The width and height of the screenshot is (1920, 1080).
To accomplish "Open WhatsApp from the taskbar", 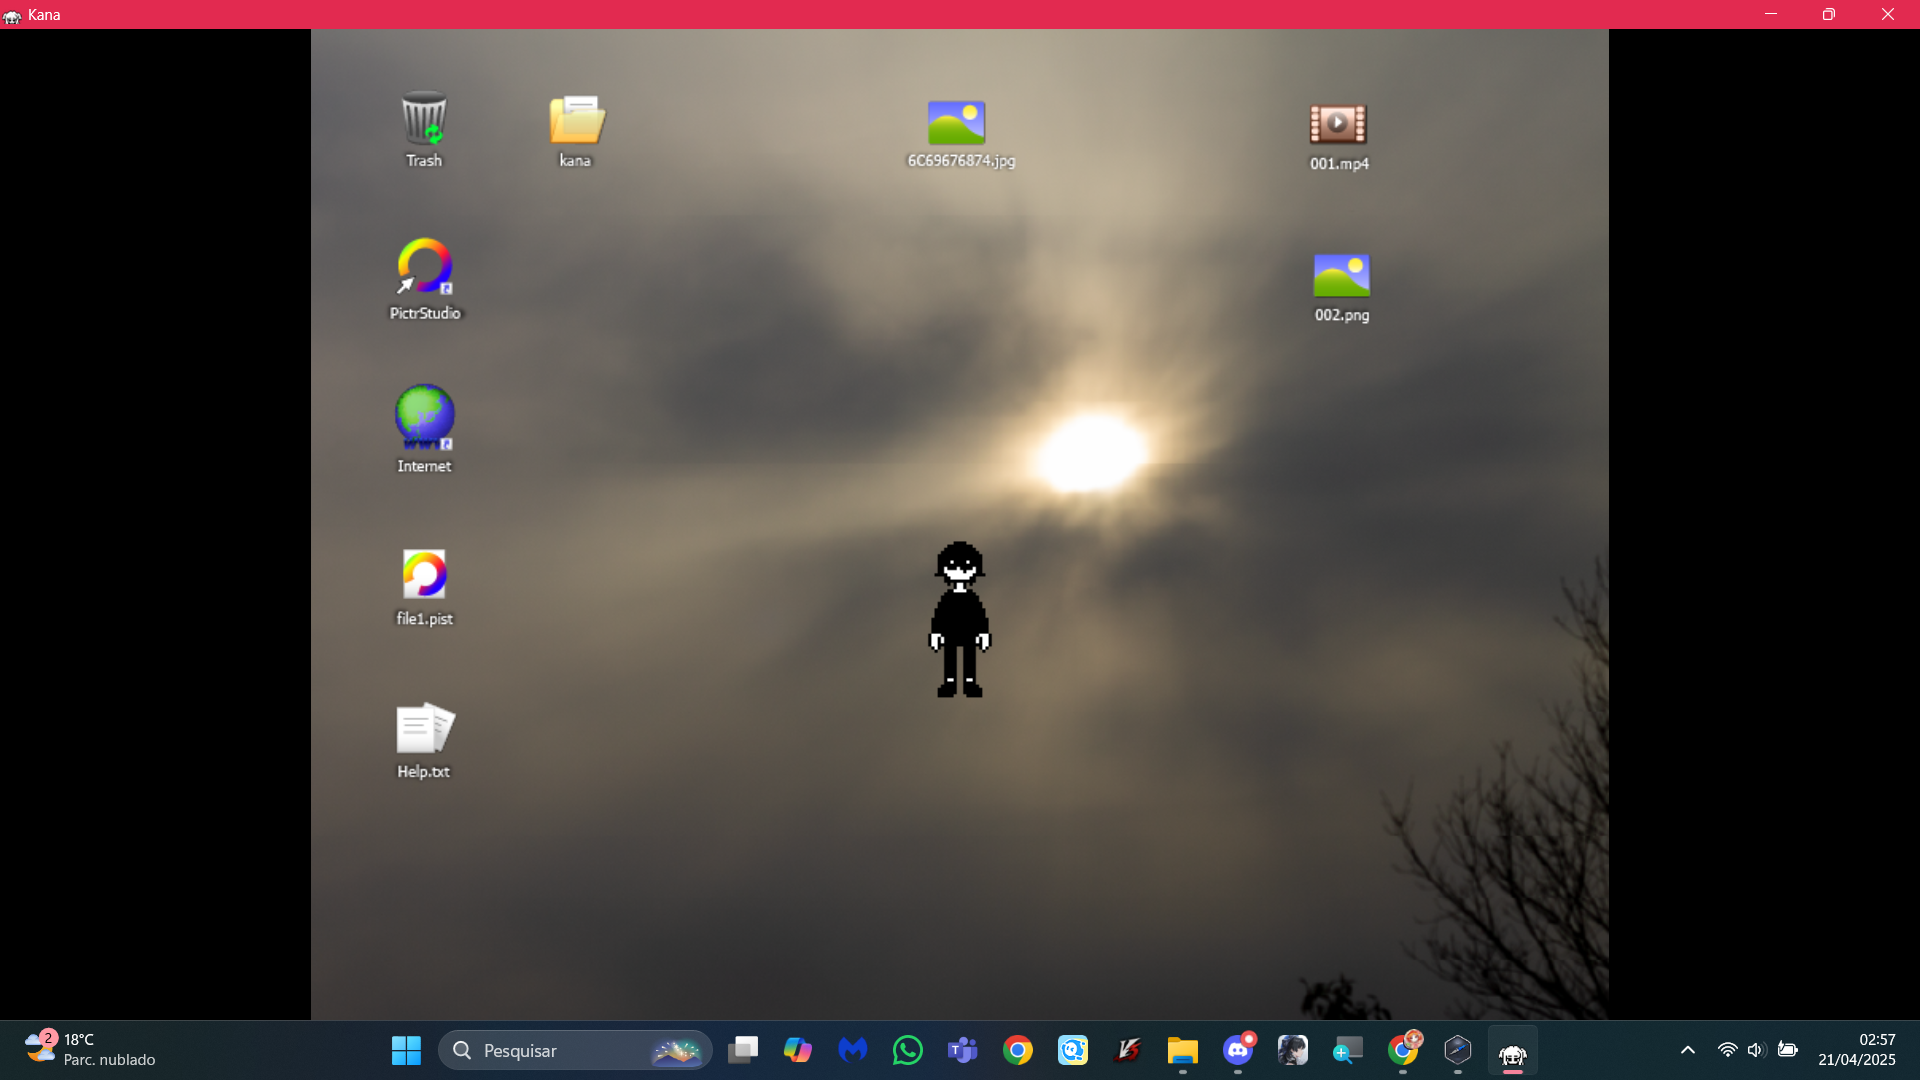I will [x=908, y=1050].
